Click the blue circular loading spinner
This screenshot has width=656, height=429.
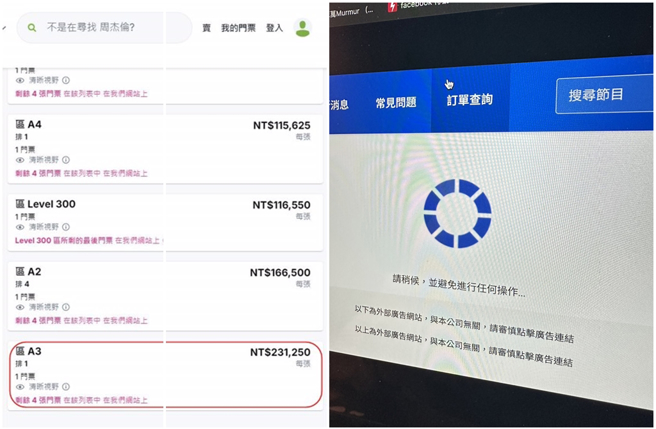(457, 213)
